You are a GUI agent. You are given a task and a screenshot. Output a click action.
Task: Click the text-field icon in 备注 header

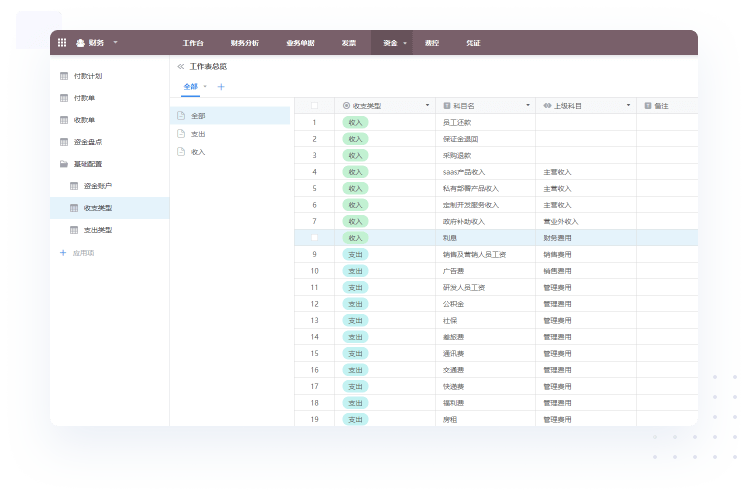tap(648, 105)
